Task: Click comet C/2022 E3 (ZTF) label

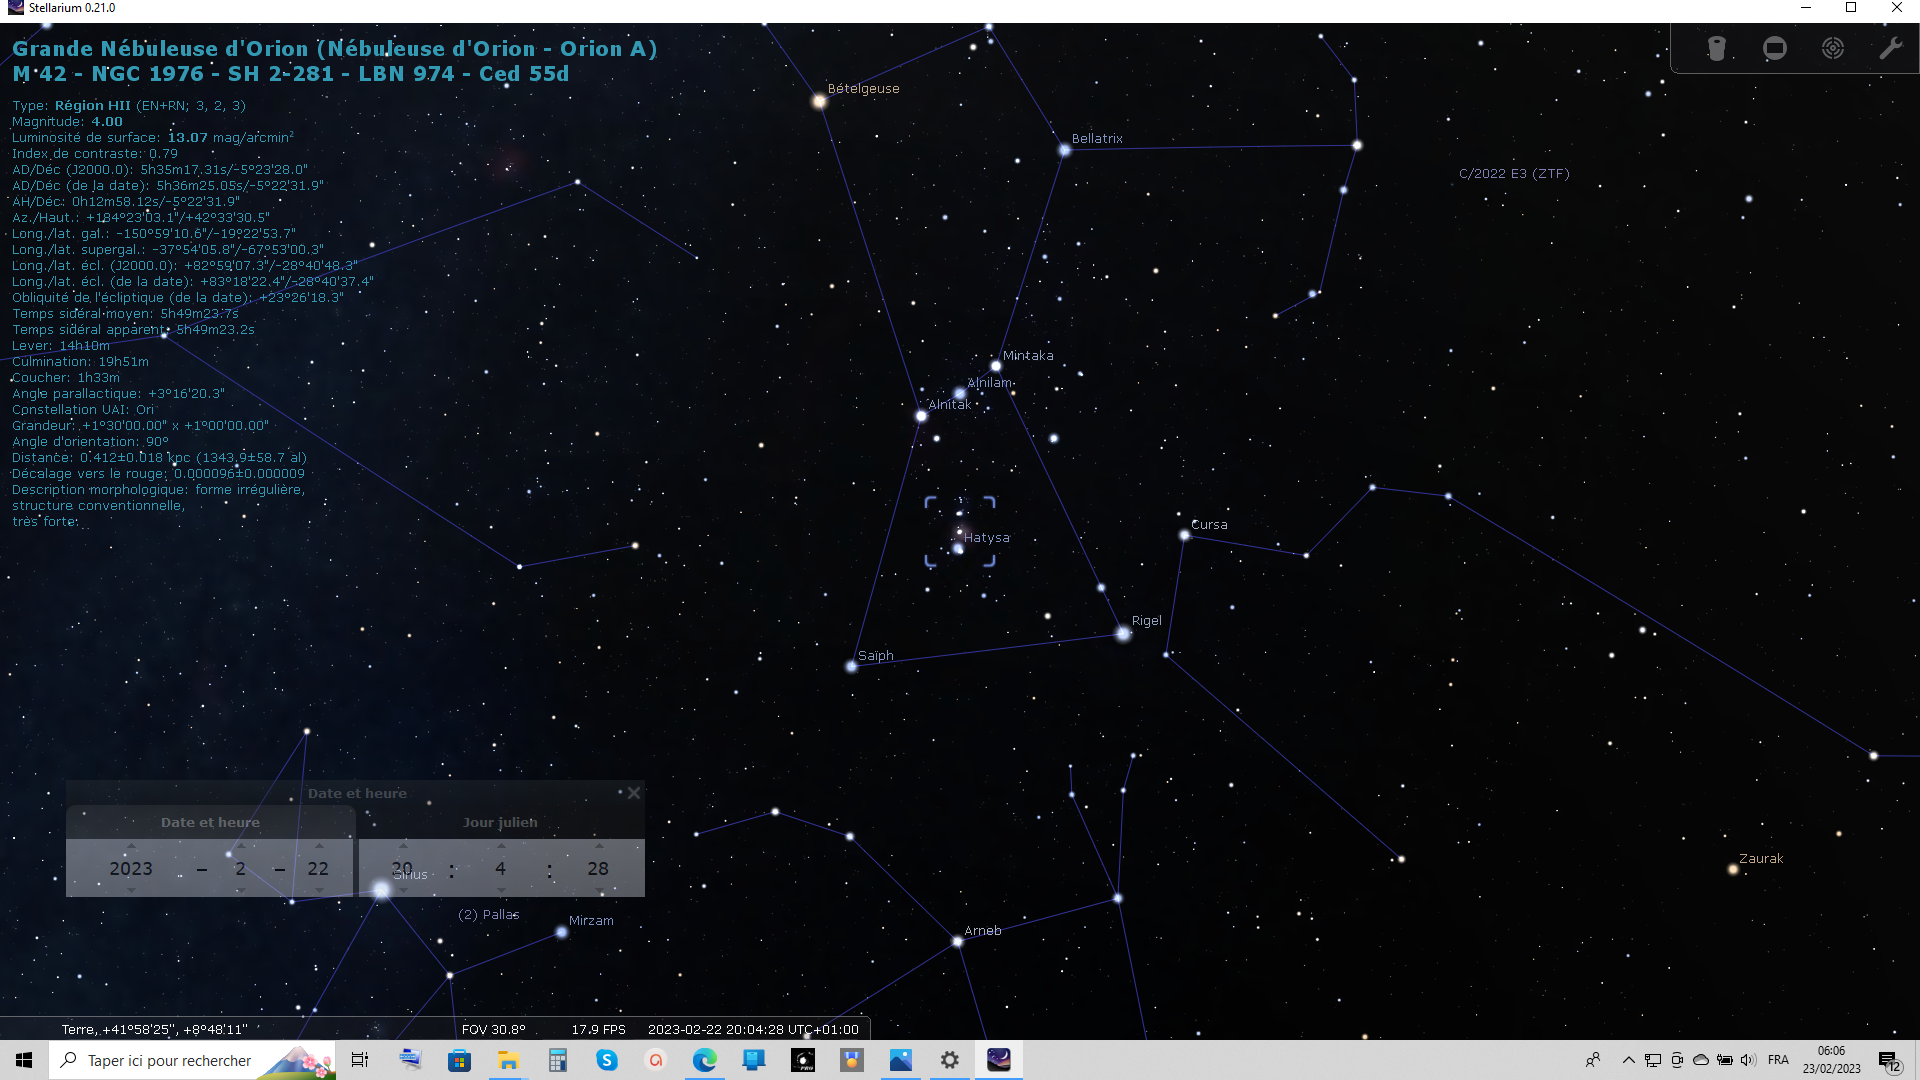Action: pos(1513,174)
